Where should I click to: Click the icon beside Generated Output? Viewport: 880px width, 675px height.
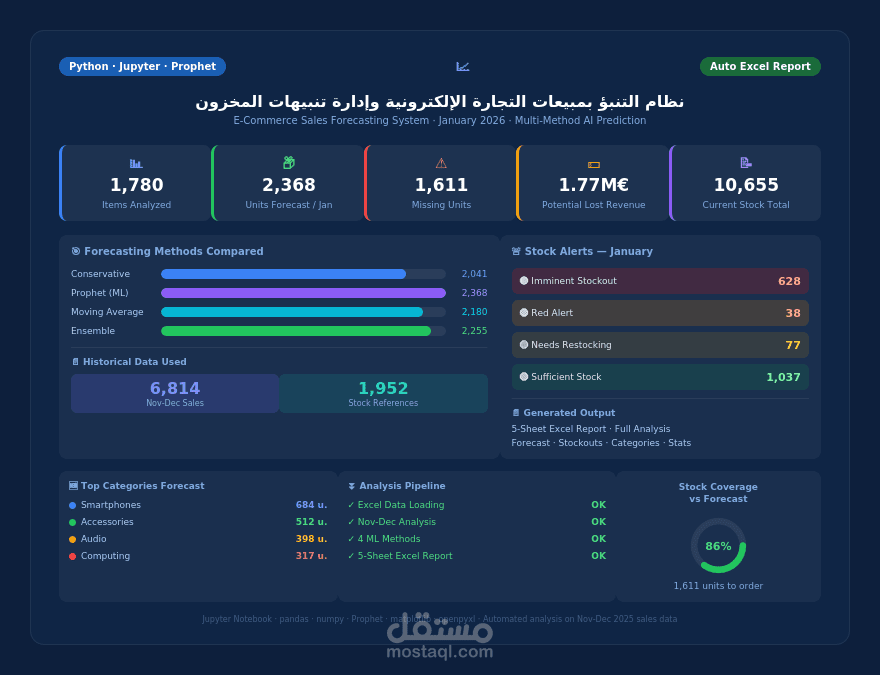(516, 413)
